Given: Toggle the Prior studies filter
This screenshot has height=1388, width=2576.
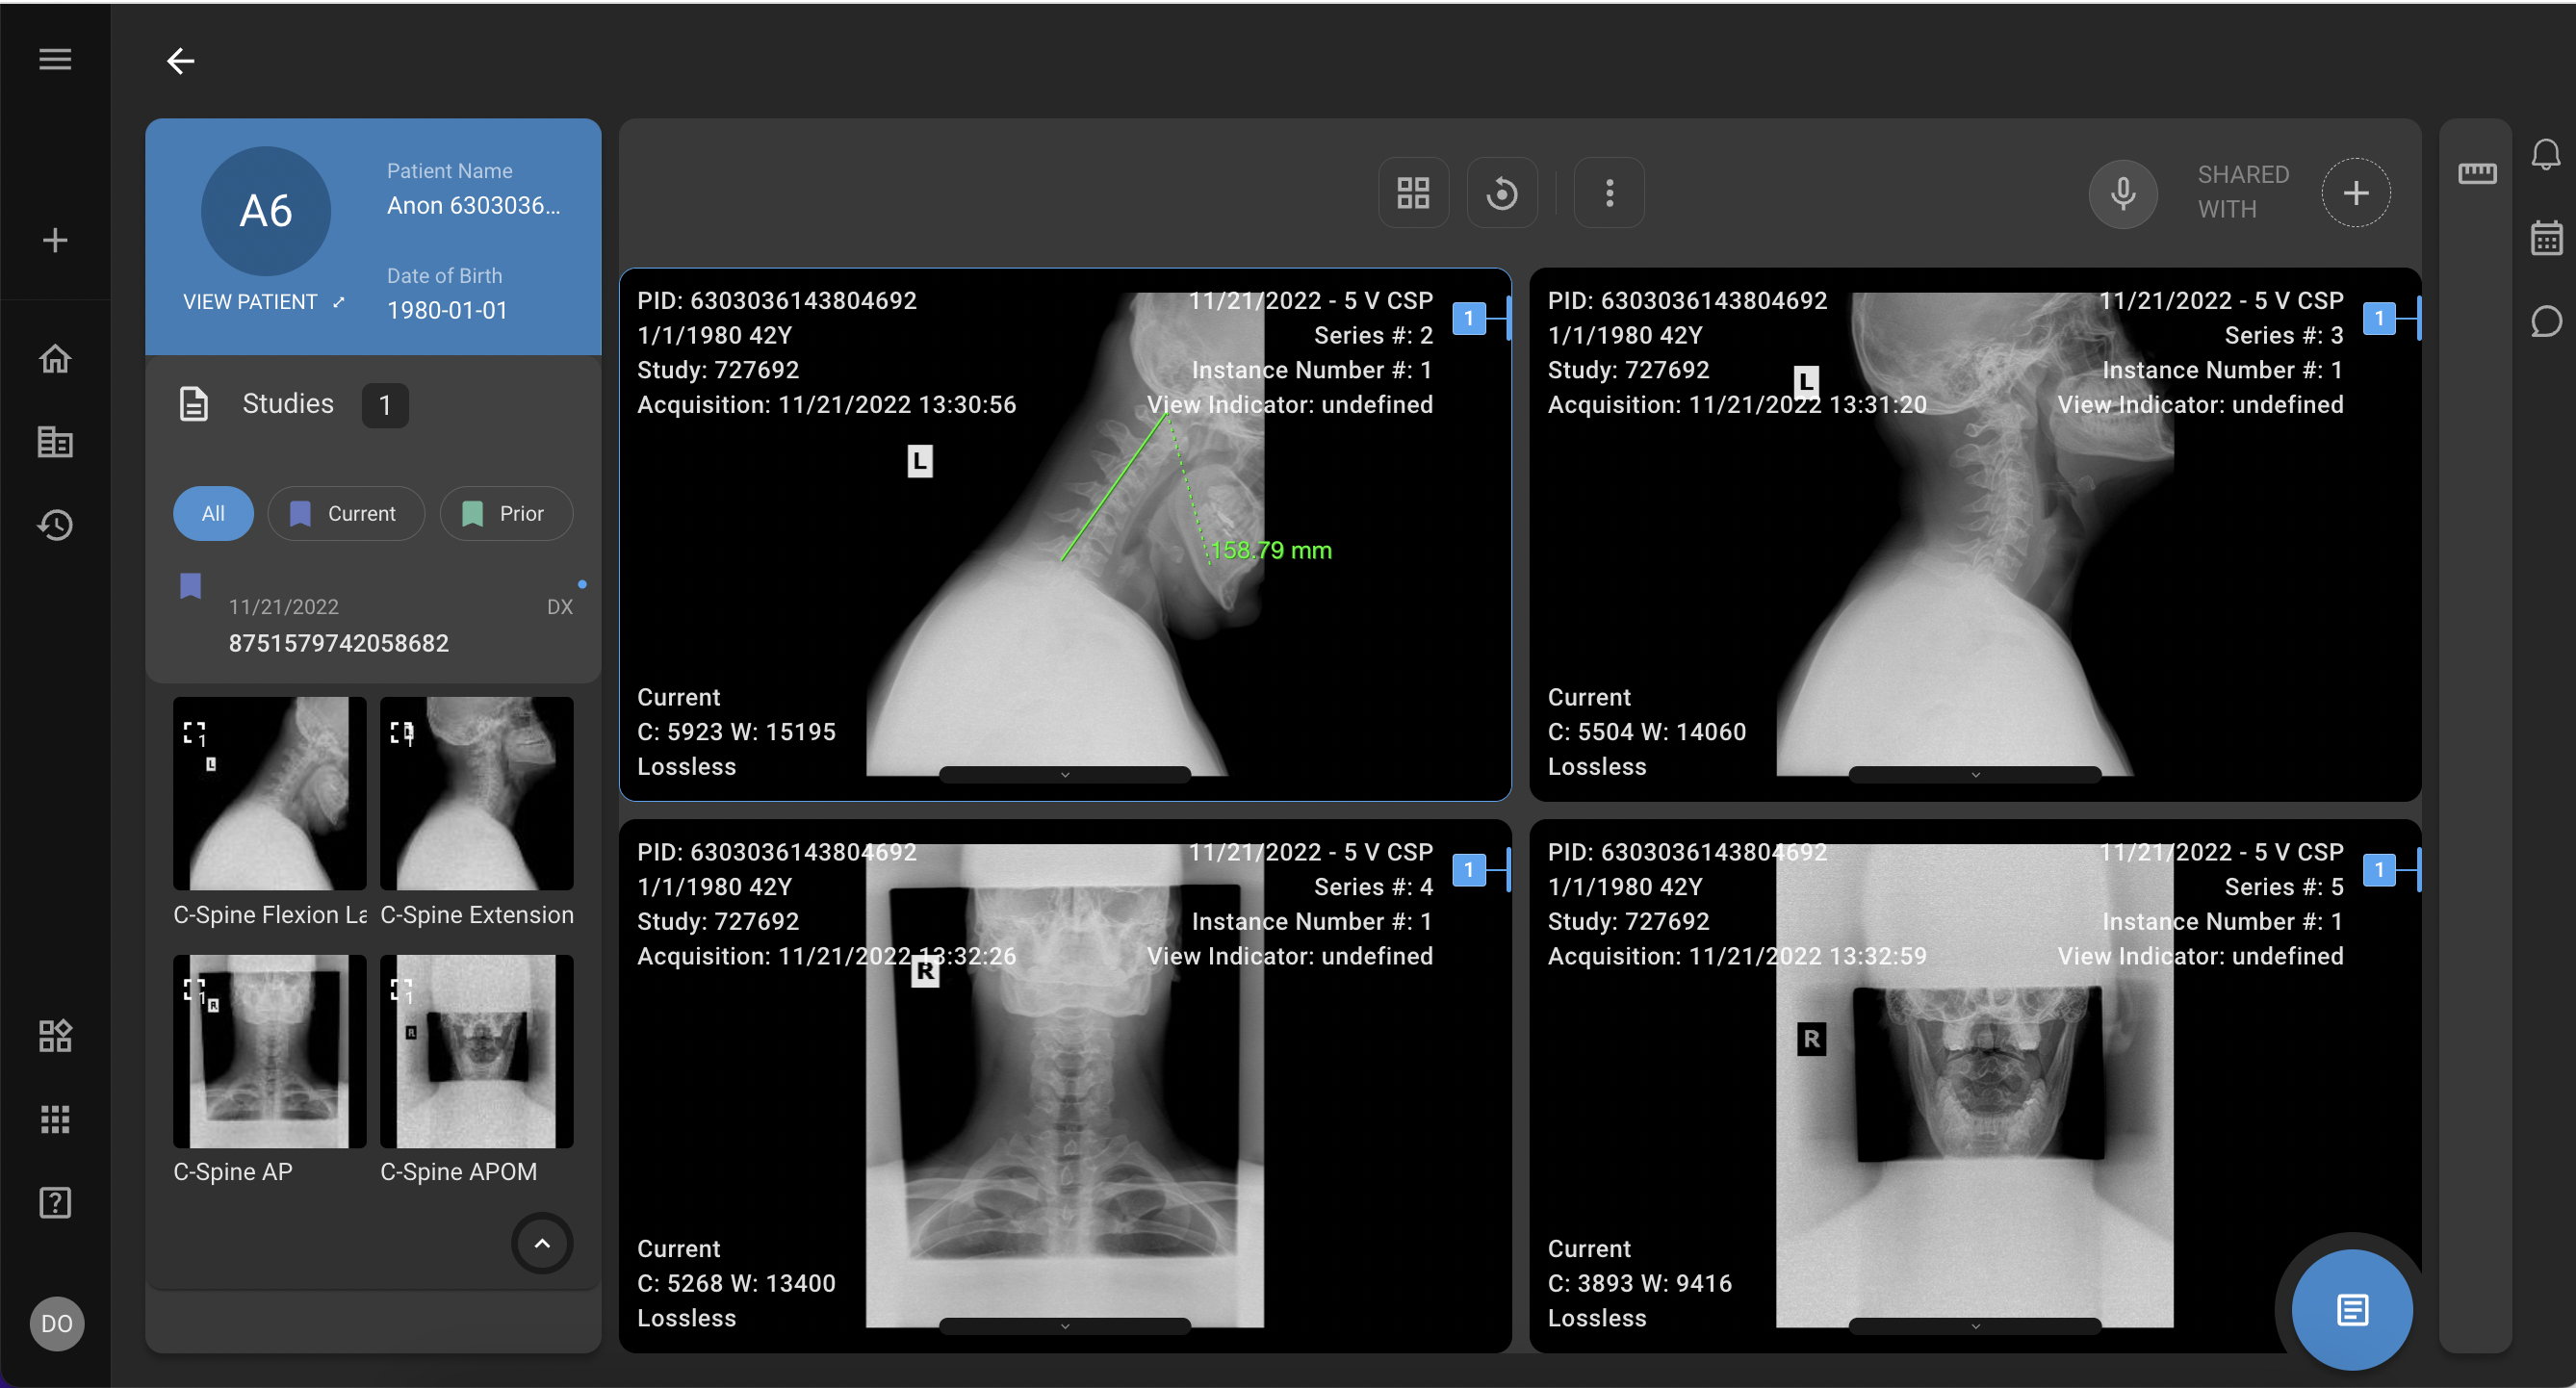Looking at the screenshot, I should tap(506, 513).
